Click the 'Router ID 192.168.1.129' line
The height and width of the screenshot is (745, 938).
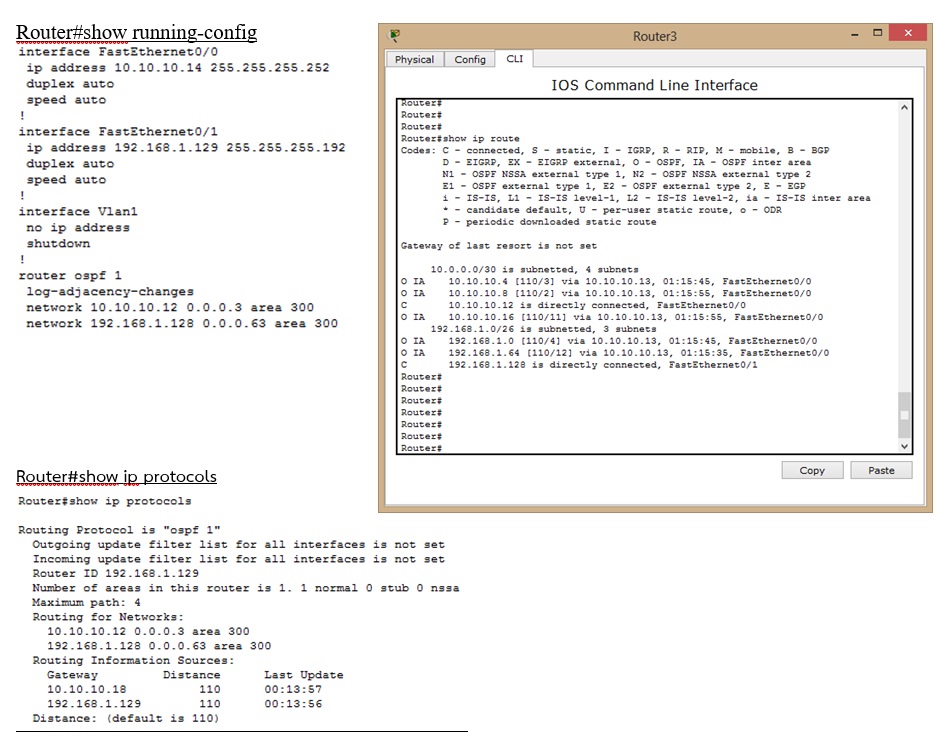click(115, 573)
